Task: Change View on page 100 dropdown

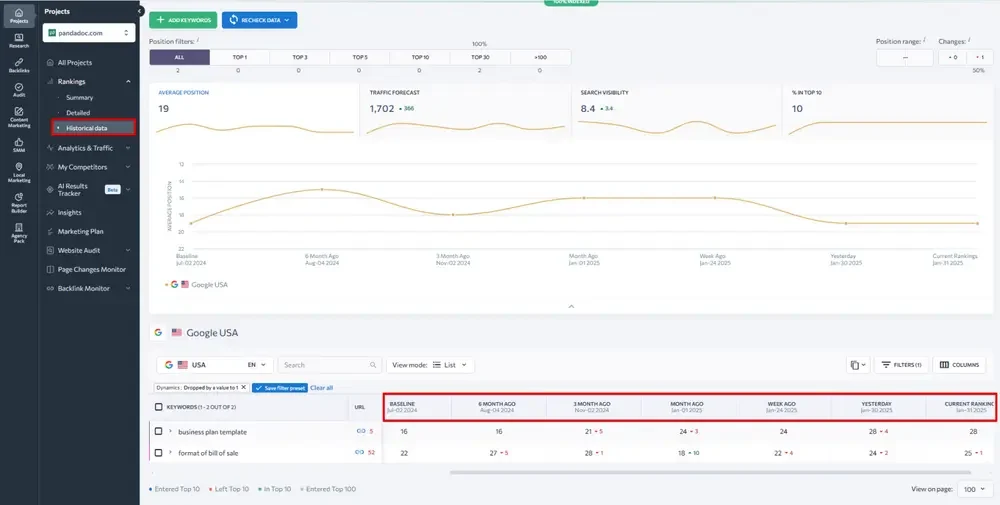Action: (974, 490)
